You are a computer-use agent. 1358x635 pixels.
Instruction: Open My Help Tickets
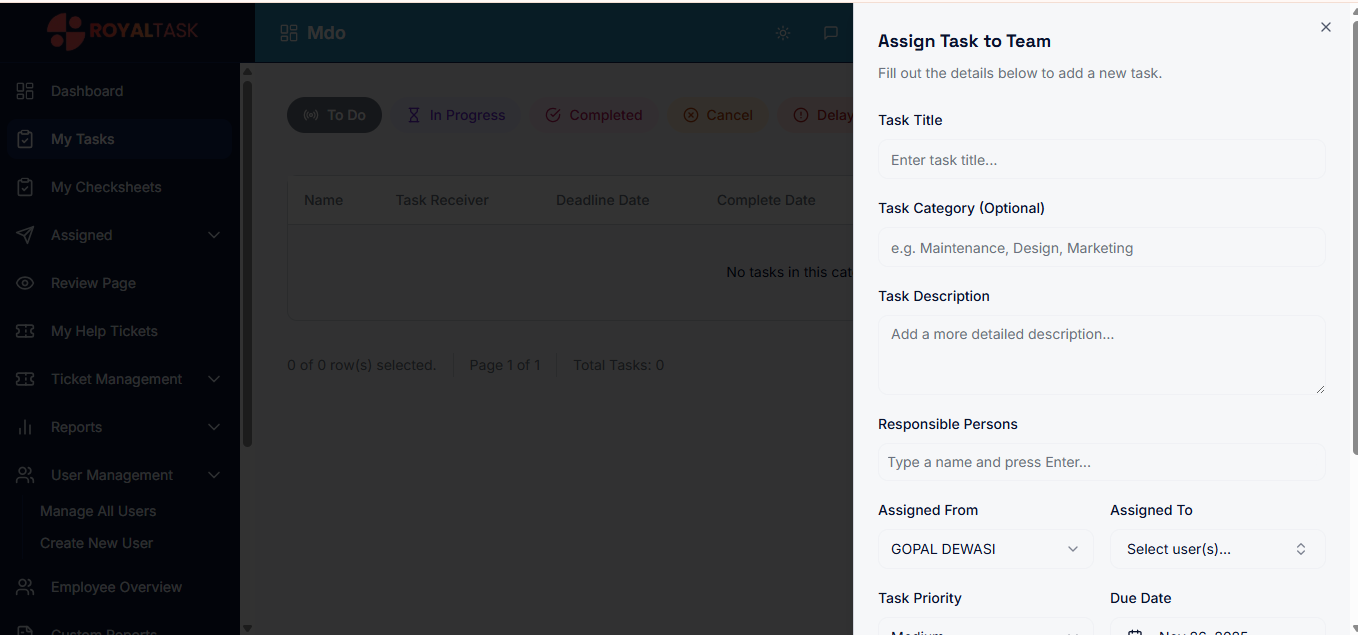[x=105, y=331]
